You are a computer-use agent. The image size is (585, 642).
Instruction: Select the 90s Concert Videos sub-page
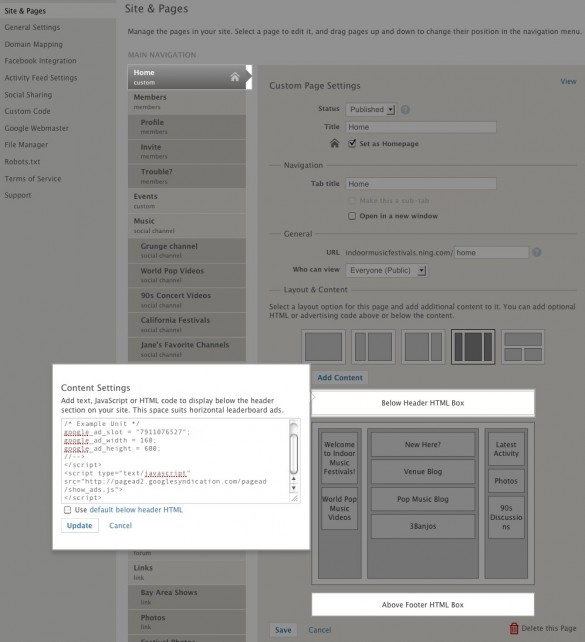point(187,300)
